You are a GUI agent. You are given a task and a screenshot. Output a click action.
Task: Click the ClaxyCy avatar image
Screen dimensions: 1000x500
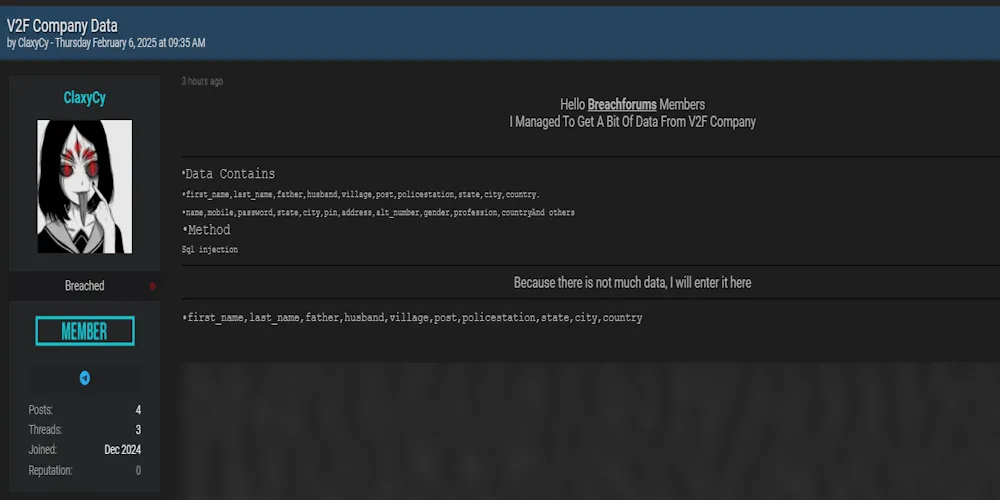click(x=85, y=186)
